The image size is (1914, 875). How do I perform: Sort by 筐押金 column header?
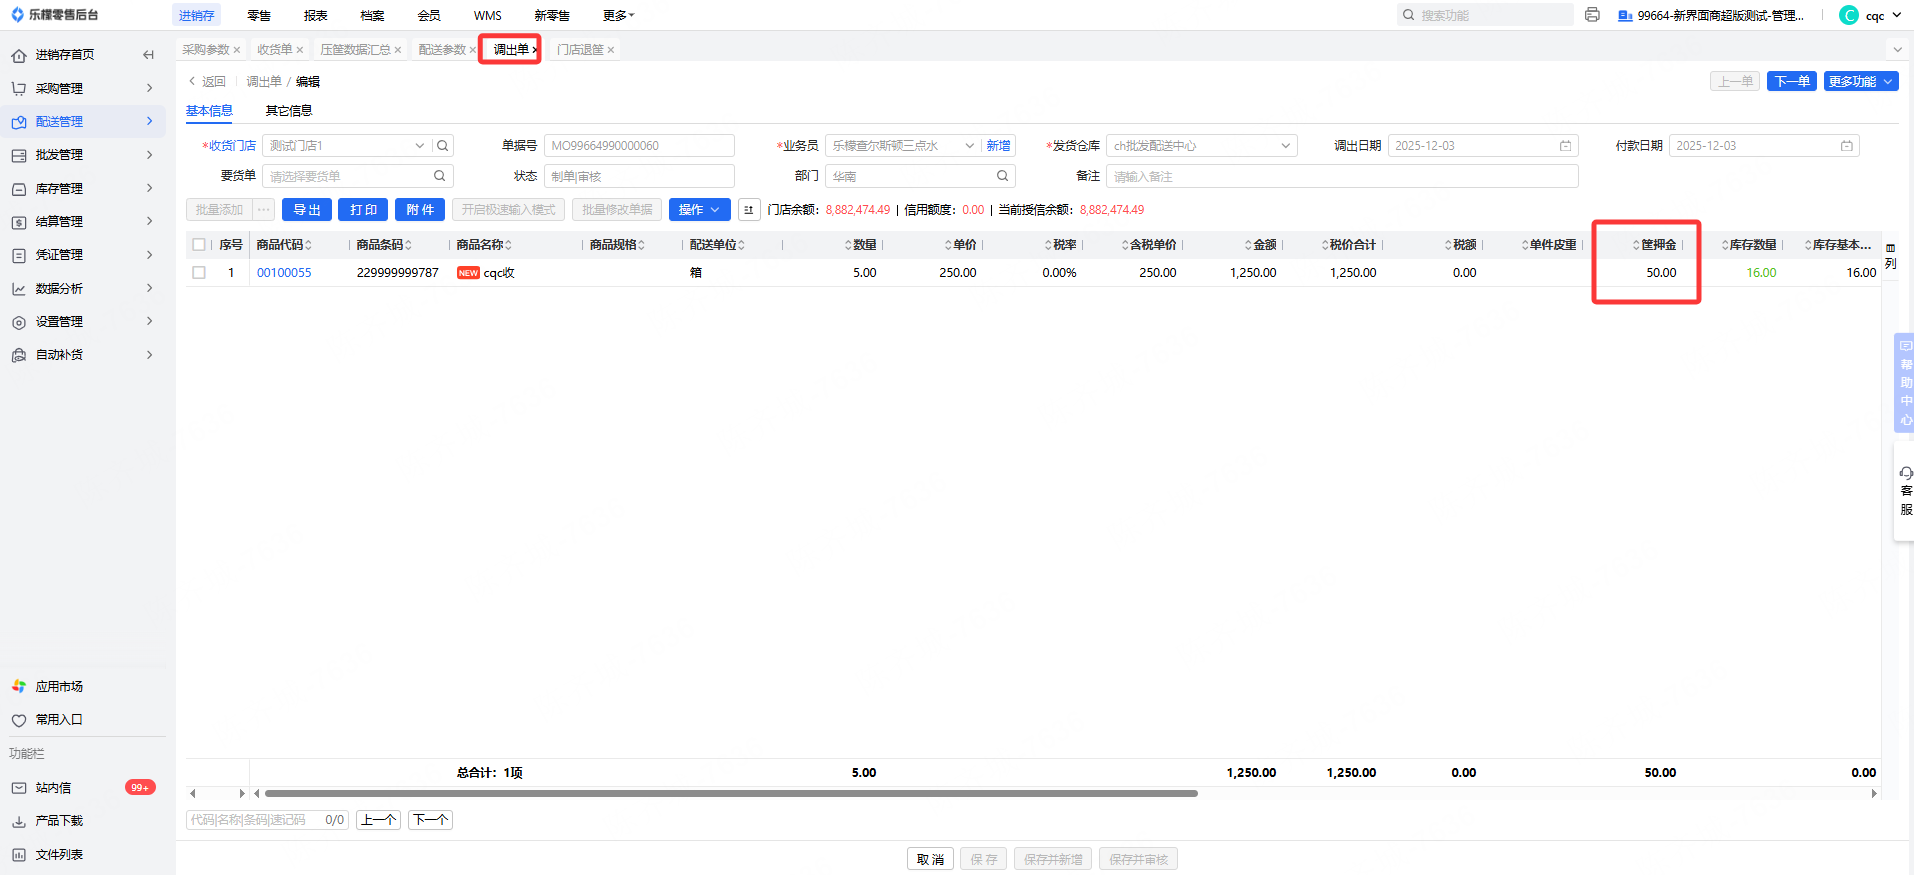pyautogui.click(x=1655, y=245)
